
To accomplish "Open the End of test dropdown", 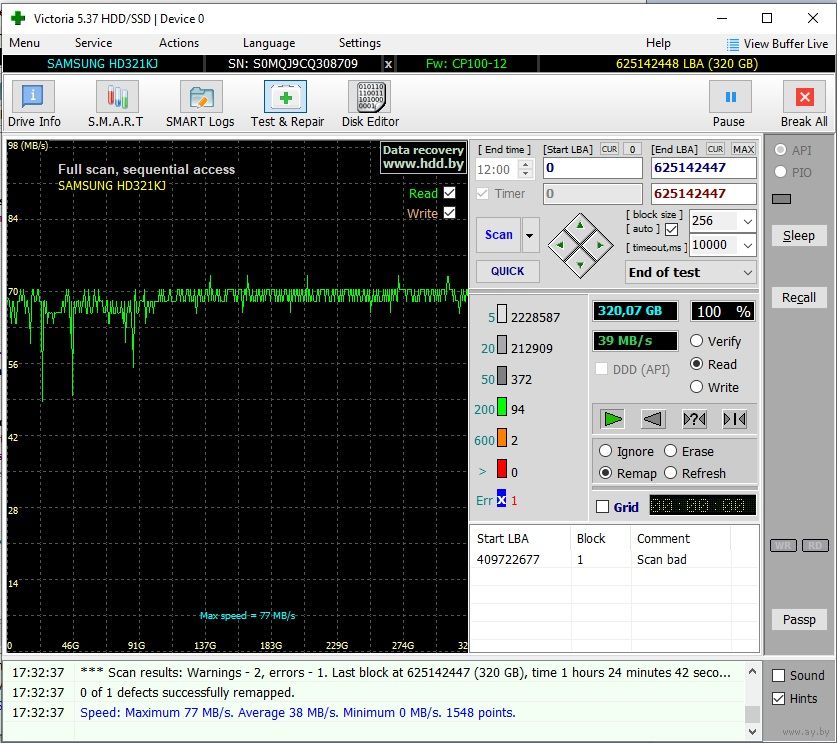I will click(x=747, y=272).
